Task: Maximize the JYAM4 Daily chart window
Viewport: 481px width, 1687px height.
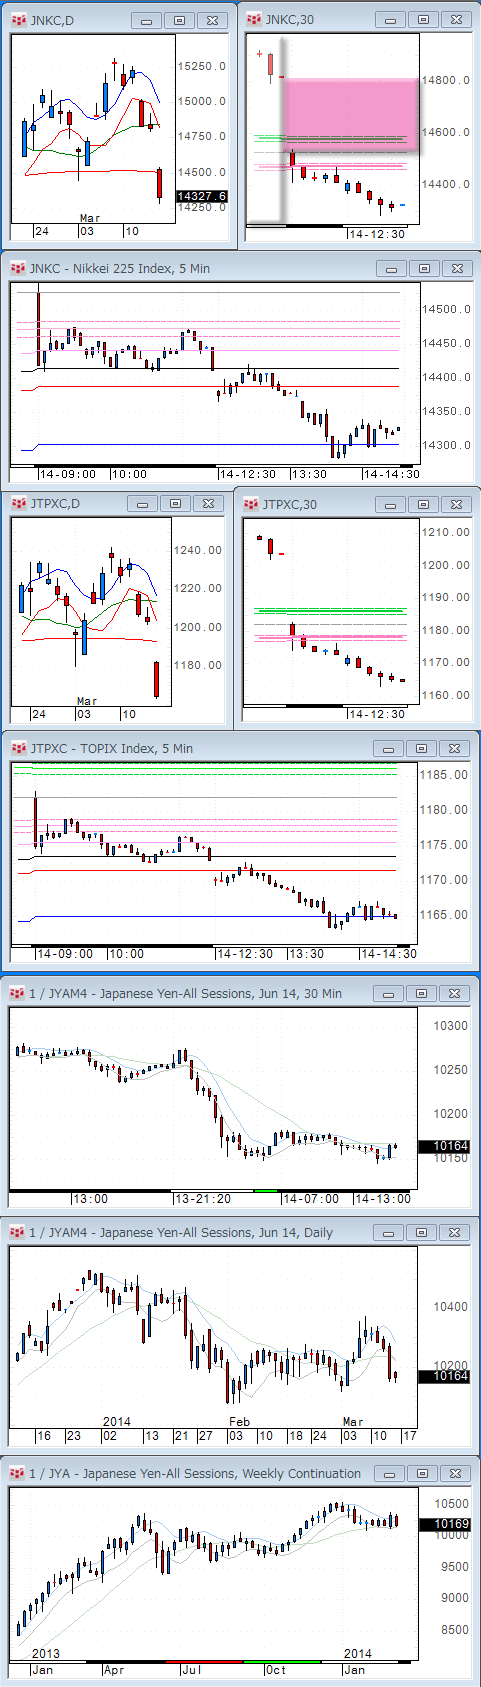Action: (422, 1233)
